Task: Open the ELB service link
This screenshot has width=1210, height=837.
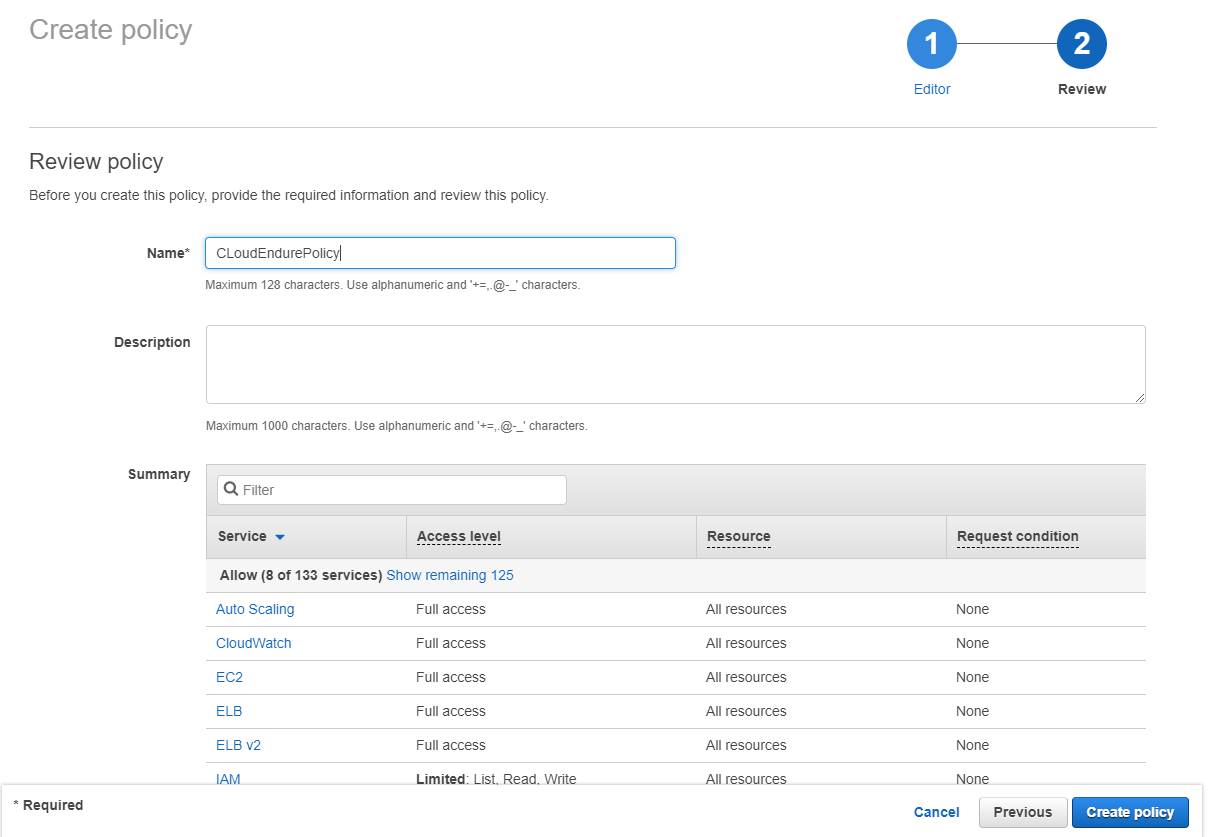Action: [229, 711]
